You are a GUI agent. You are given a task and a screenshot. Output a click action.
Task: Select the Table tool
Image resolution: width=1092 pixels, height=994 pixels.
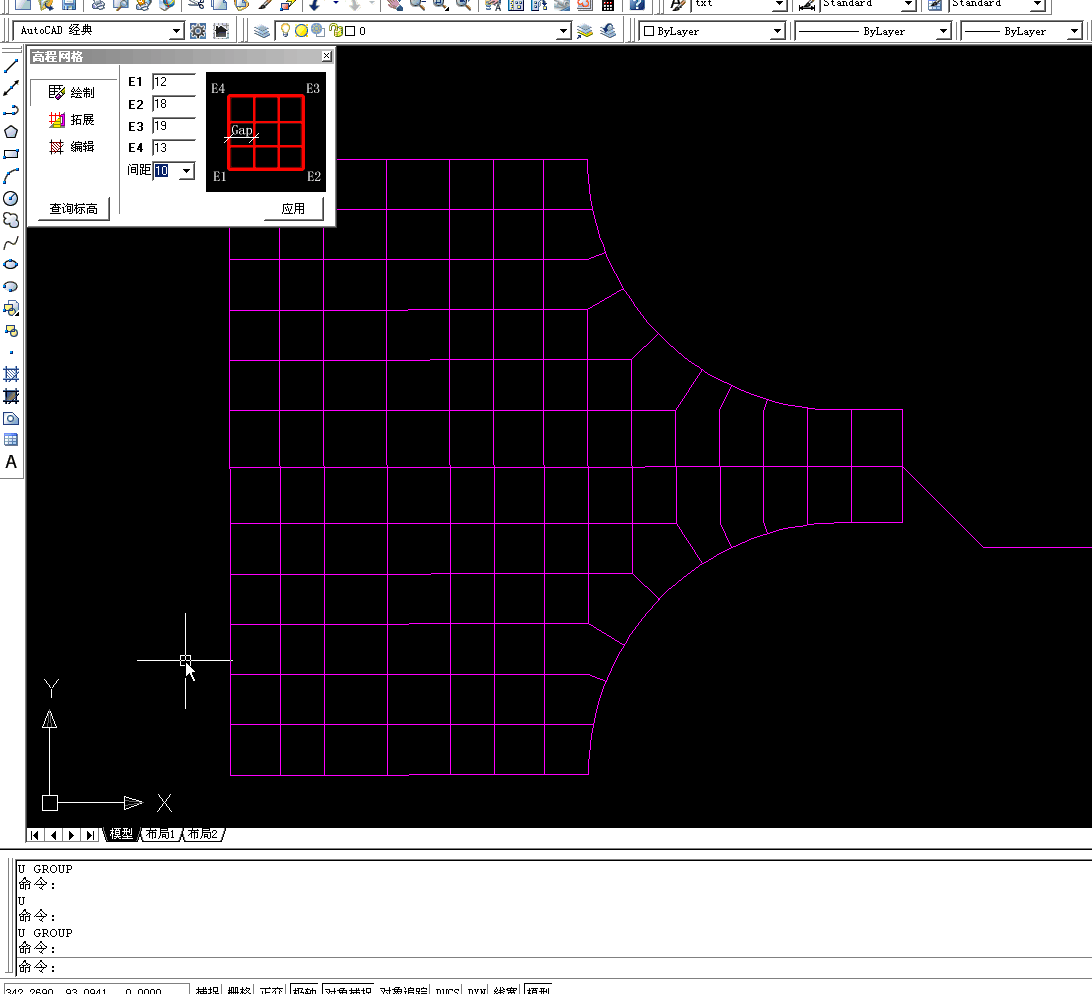pyautogui.click(x=11, y=440)
